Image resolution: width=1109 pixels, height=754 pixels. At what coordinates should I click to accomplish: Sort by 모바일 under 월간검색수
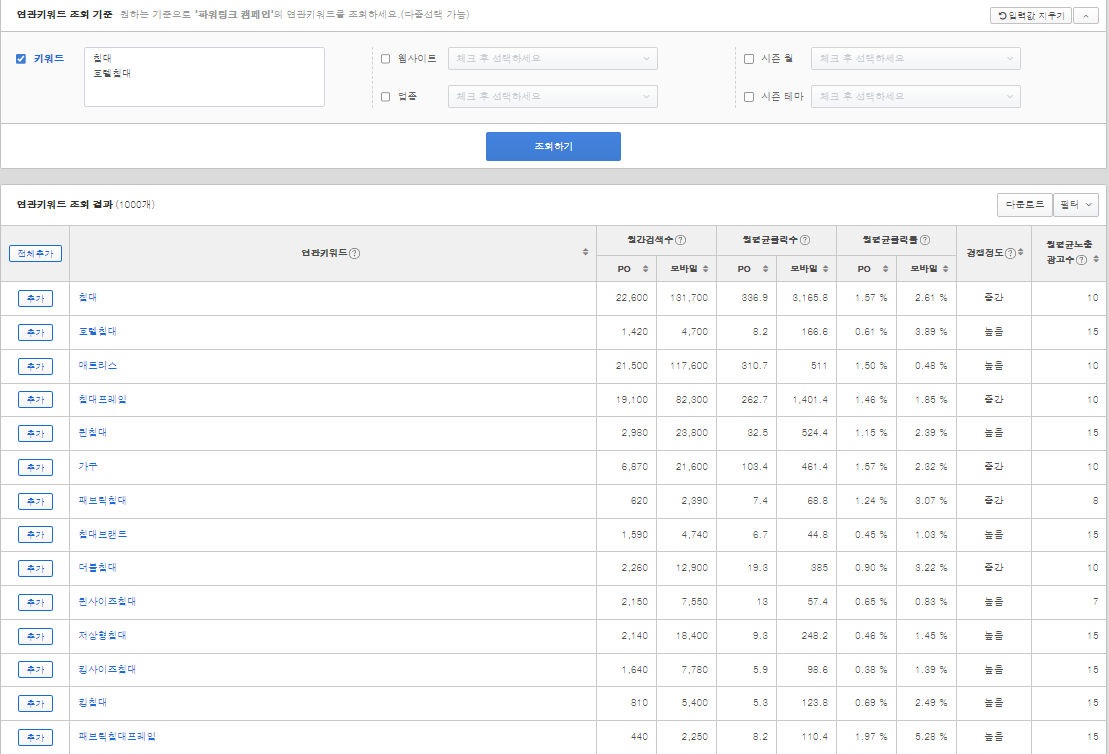coord(706,269)
